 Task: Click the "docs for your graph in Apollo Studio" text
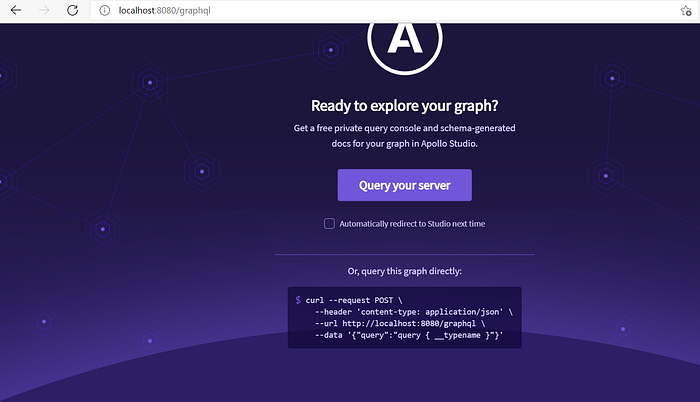coord(404,143)
